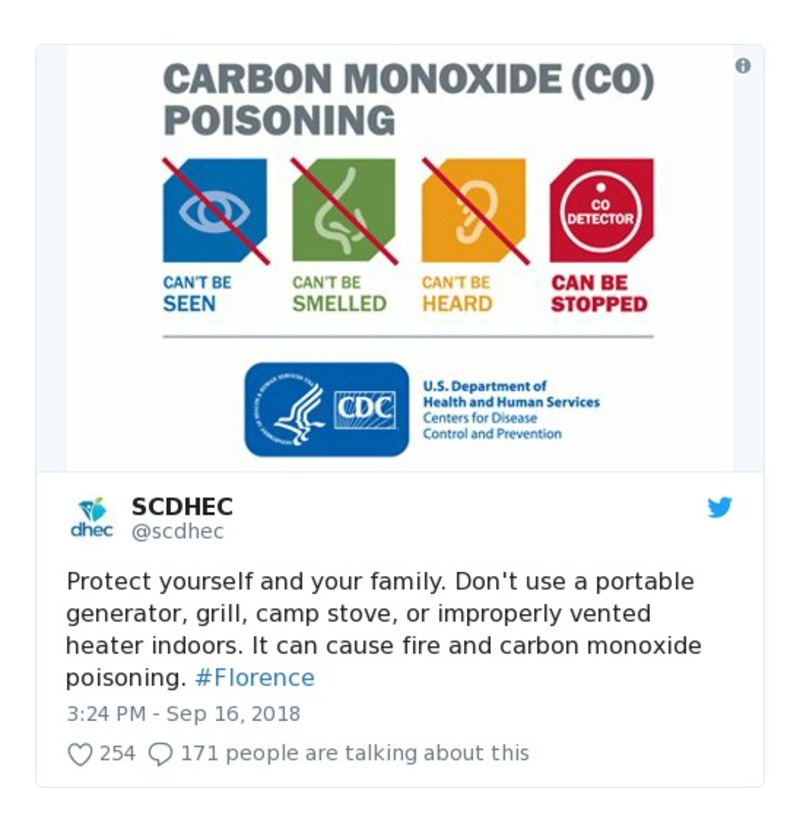Click the blue crossed-out eye icon
The image size is (800, 823).
(x=214, y=210)
